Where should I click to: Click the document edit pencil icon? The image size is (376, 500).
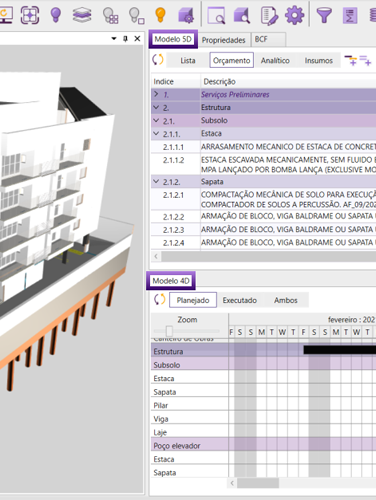pos(269,15)
